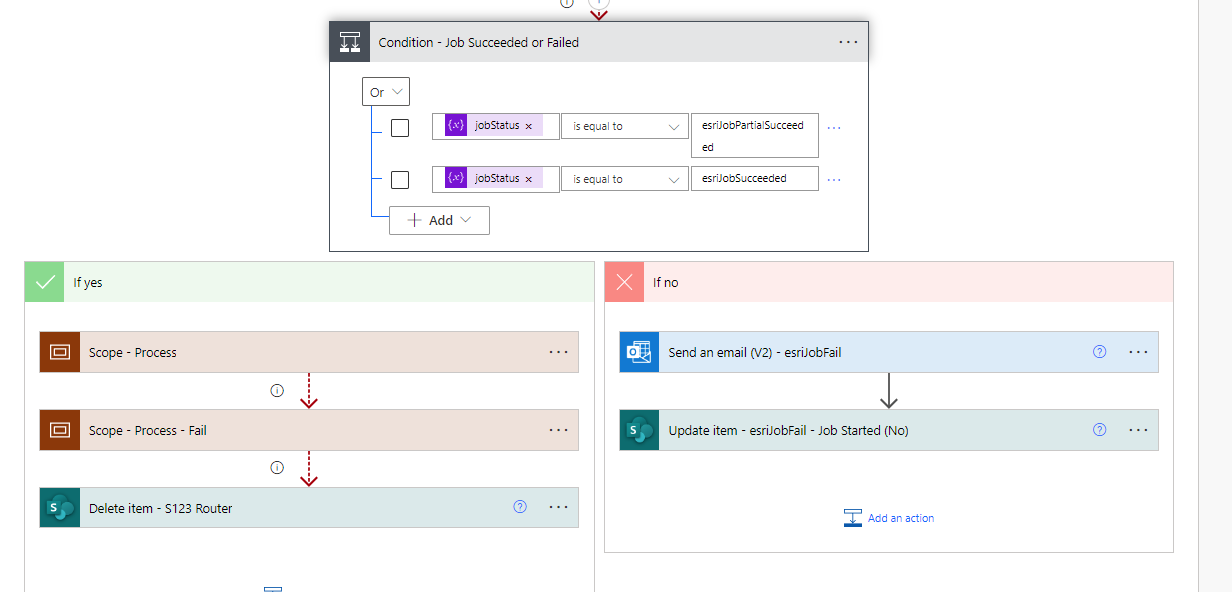Click the Scope - Process icon

pos(59,352)
